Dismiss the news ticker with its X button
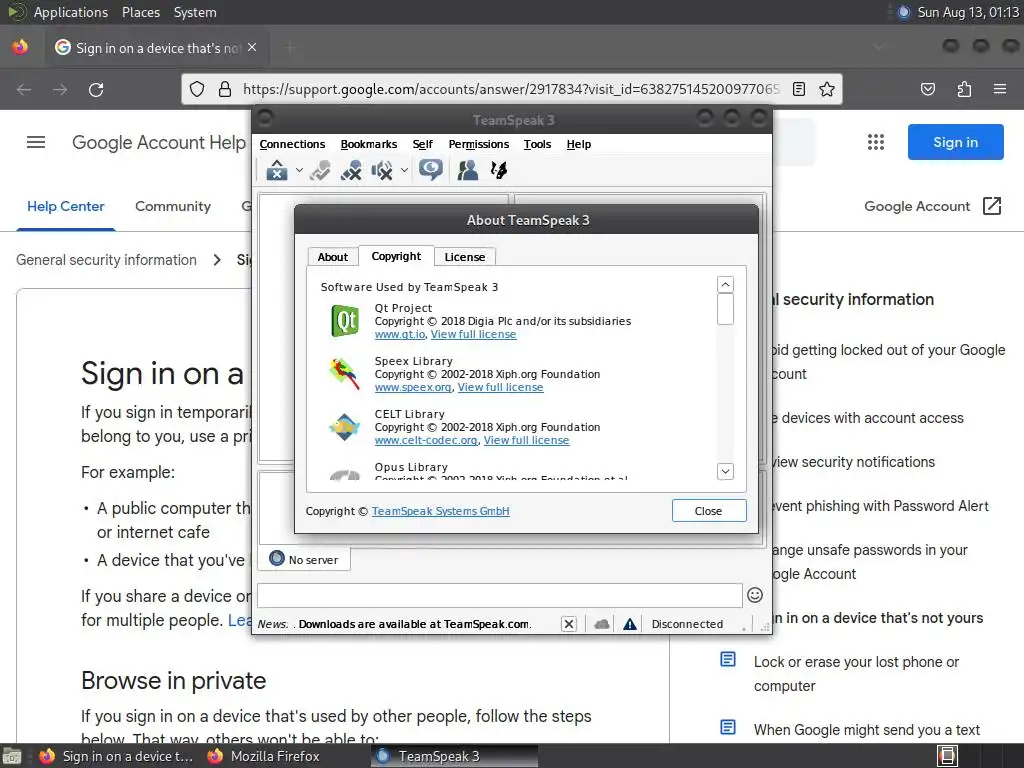1024x768 pixels. (569, 624)
